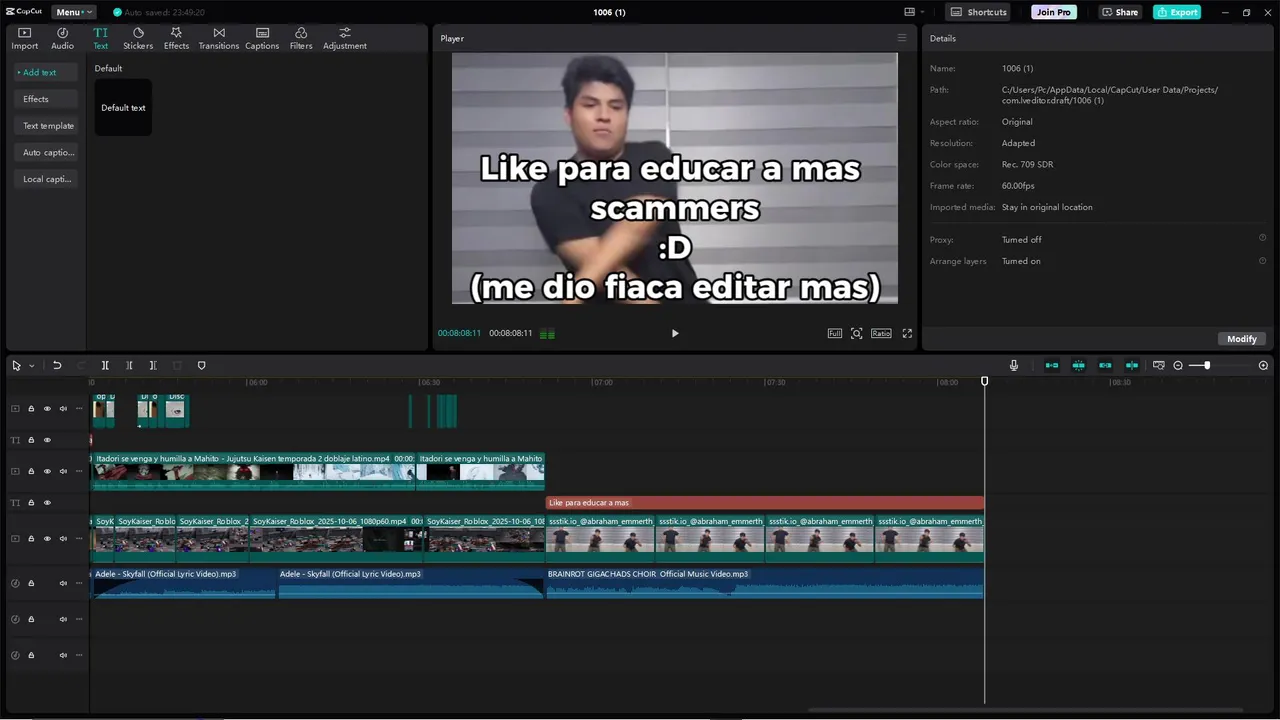Mute the Adele Skyfall audio track
Screen dimensions: 1280x720
coord(63,583)
